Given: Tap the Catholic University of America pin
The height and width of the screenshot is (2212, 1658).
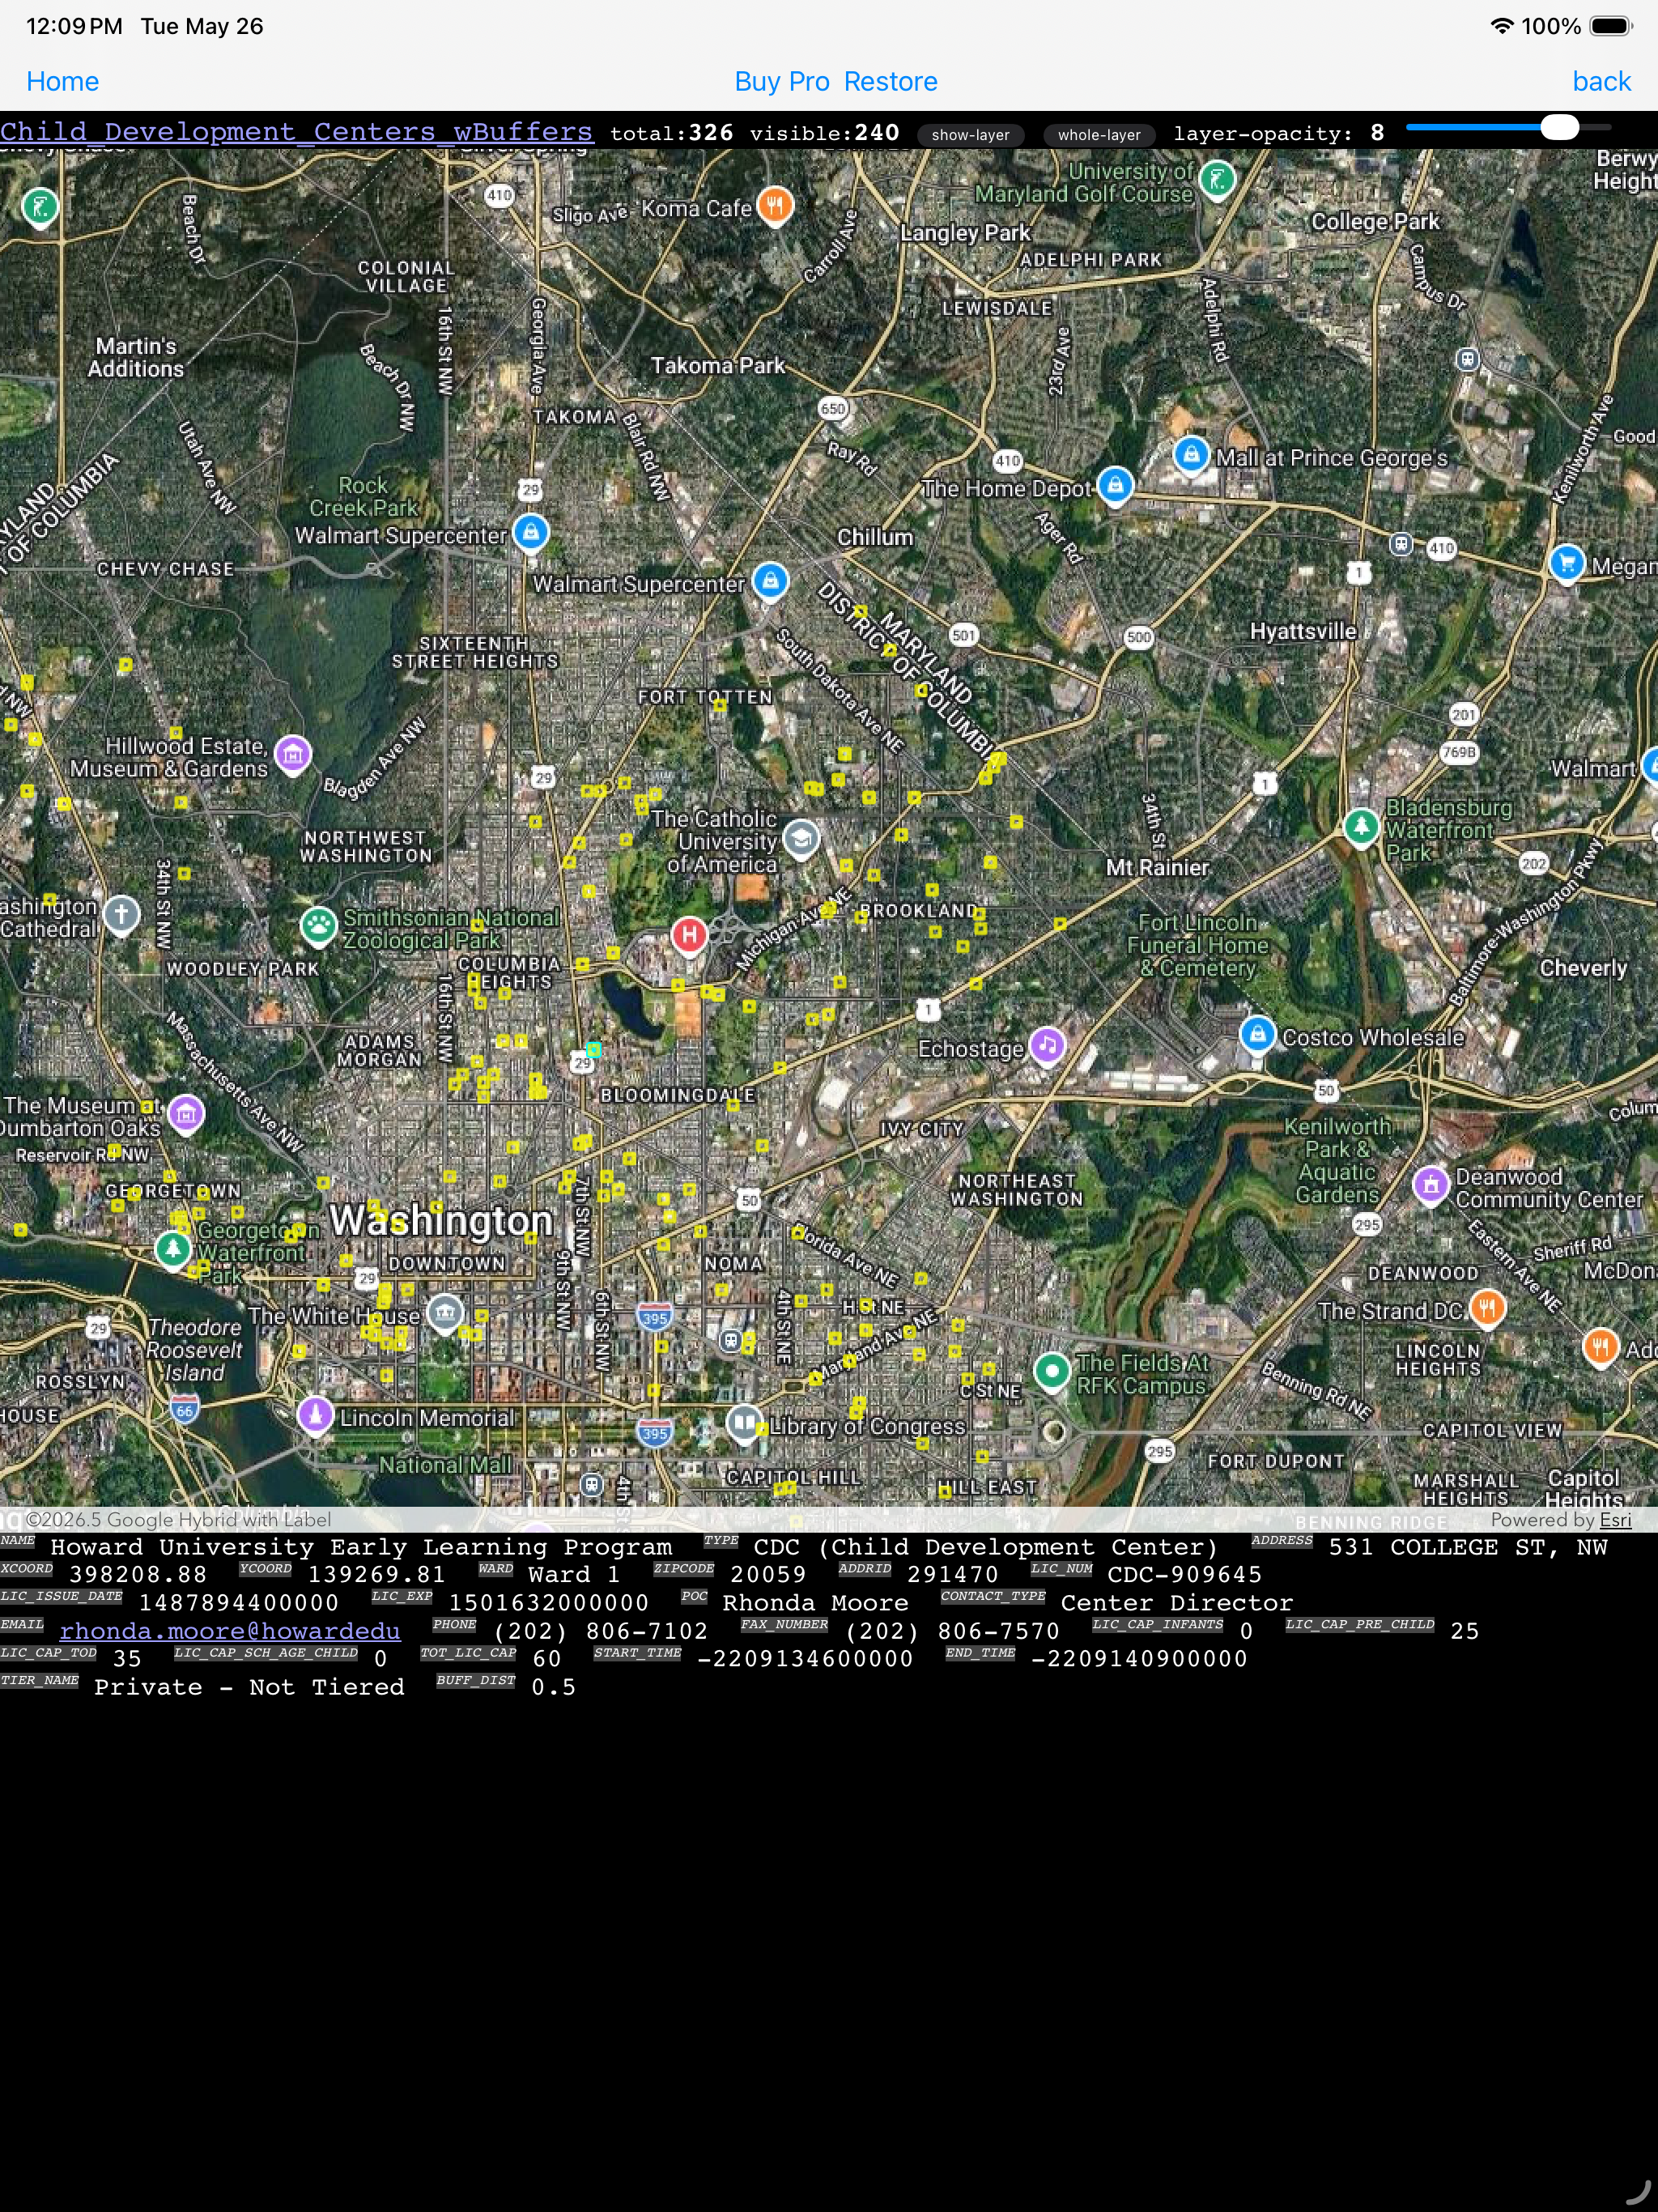Looking at the screenshot, I should (x=801, y=840).
